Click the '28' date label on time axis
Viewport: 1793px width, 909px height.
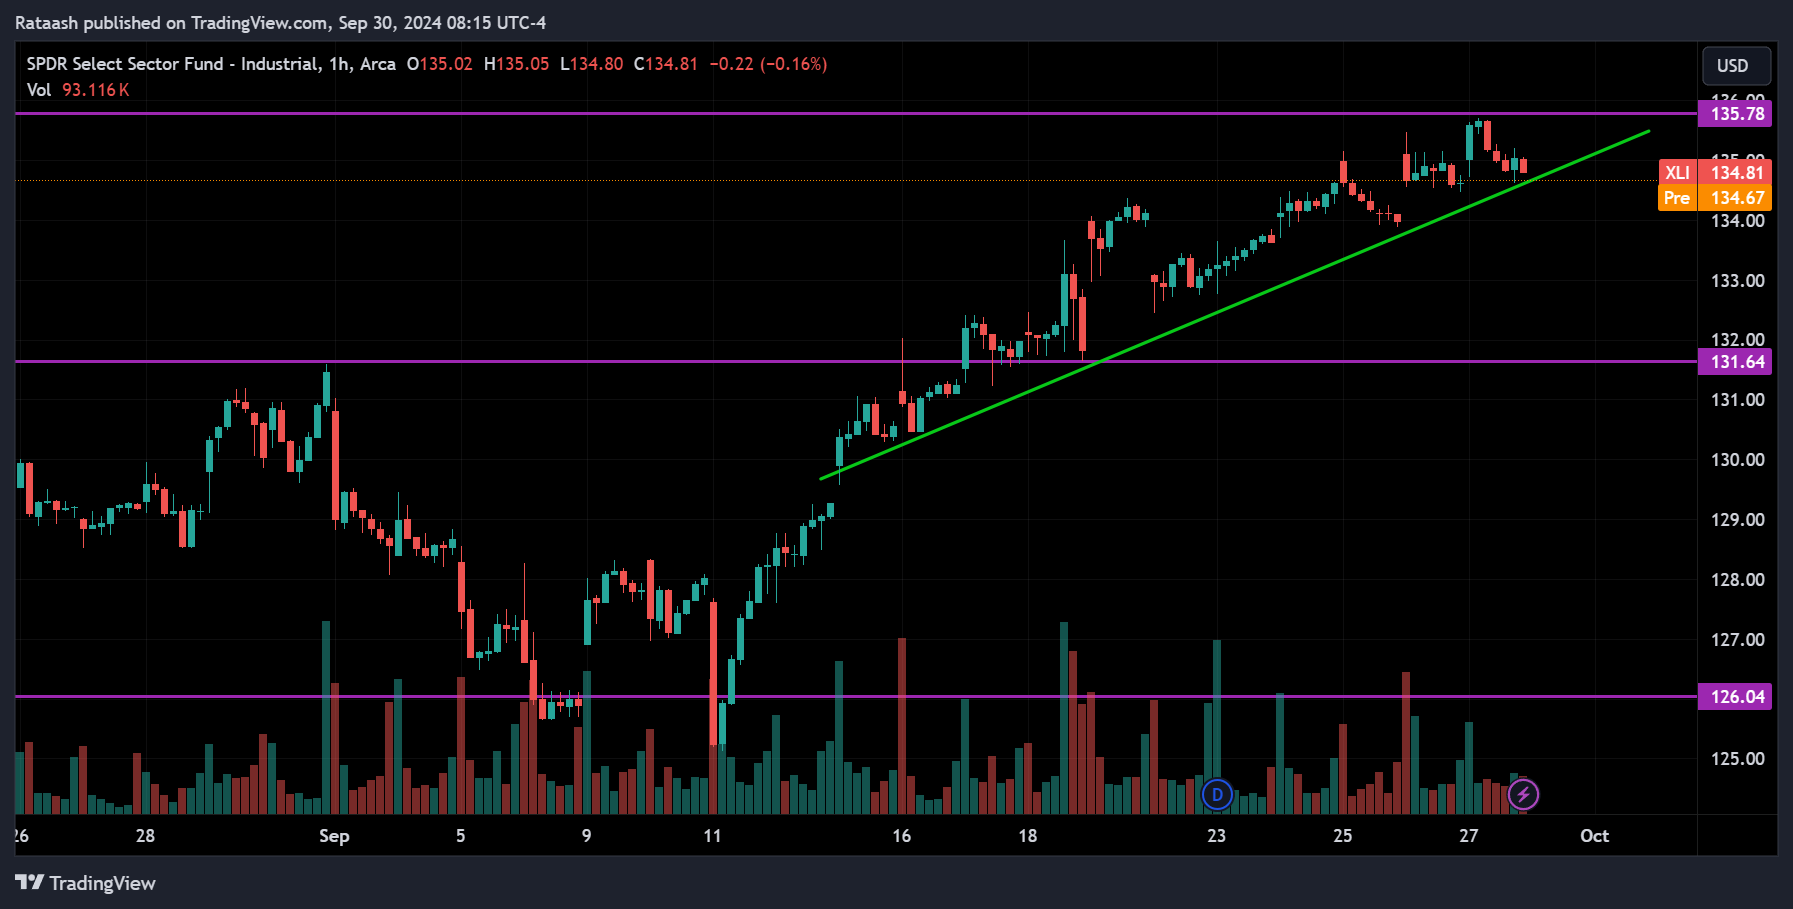click(145, 836)
